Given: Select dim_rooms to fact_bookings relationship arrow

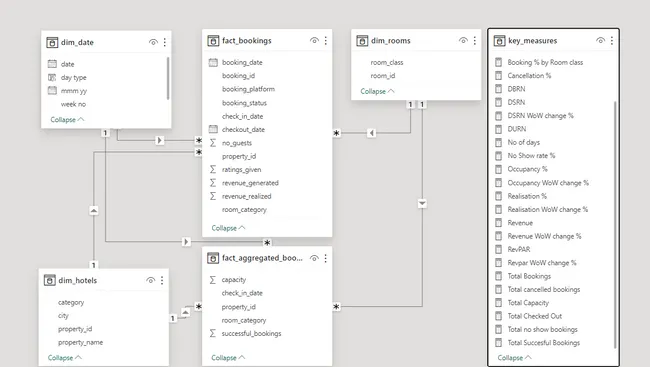Looking at the screenshot, I should coord(371,133).
